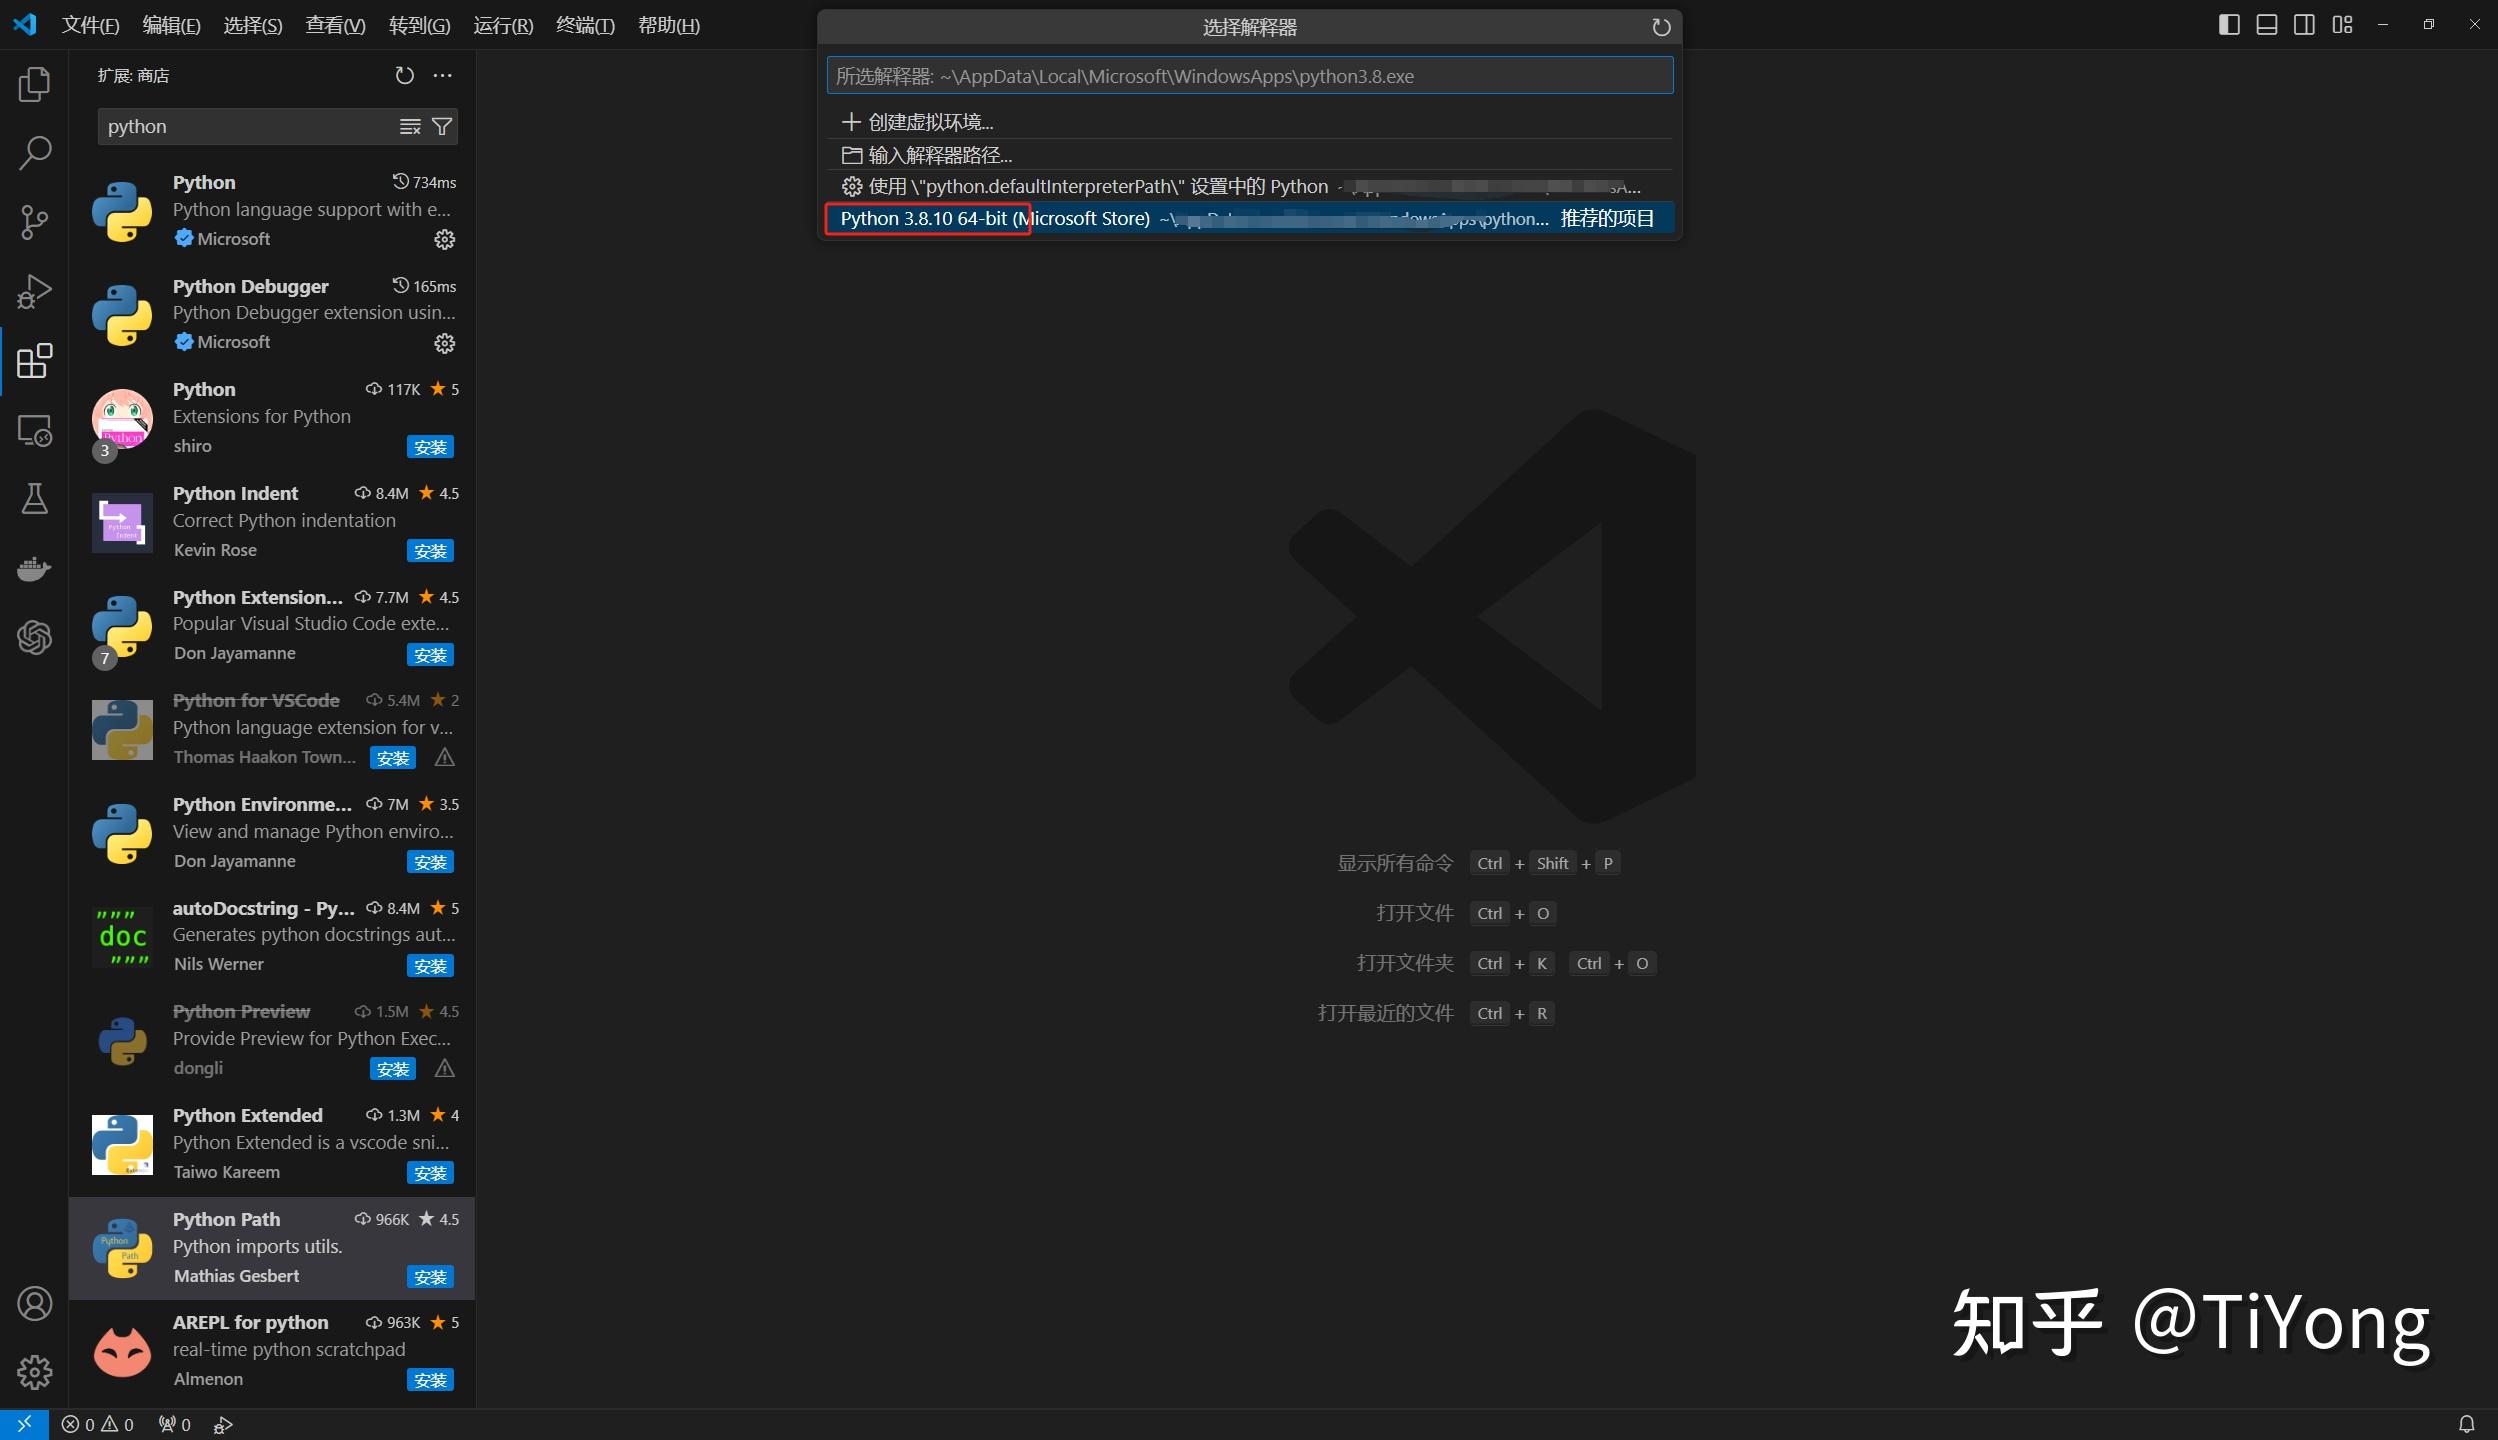Image resolution: width=2498 pixels, height=1440 pixels.
Task: Open the extensions view more actions menu
Action: (442, 76)
